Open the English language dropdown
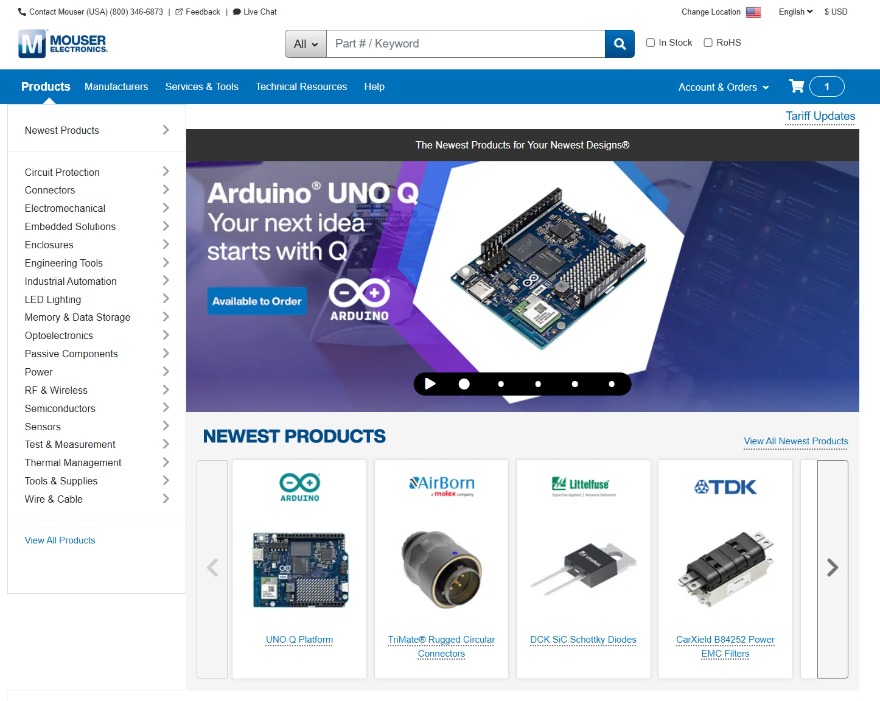880x701 pixels. 795,12
